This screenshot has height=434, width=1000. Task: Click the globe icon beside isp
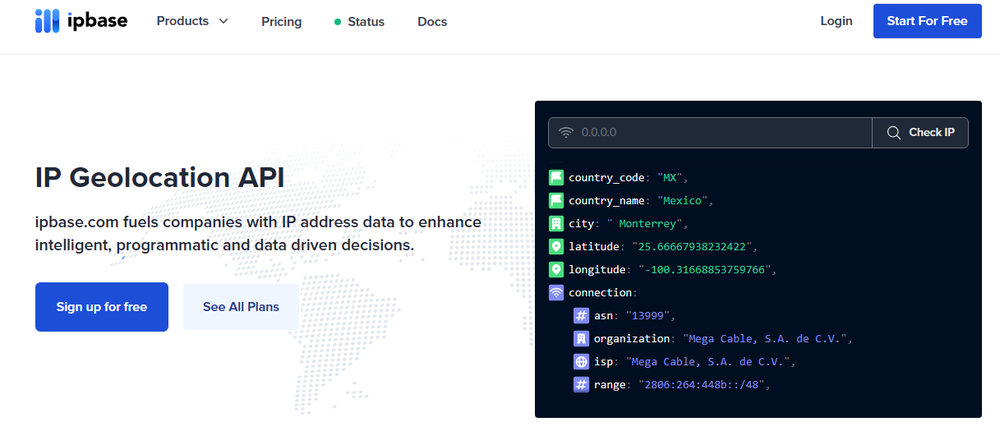tap(581, 361)
